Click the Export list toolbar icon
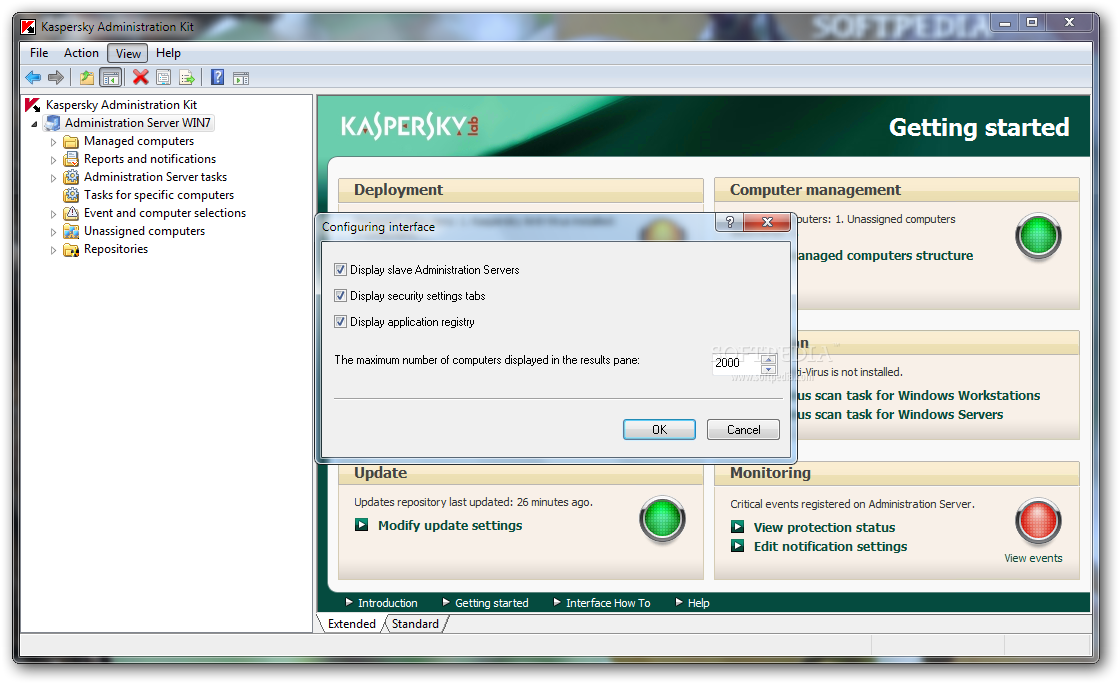 point(186,77)
